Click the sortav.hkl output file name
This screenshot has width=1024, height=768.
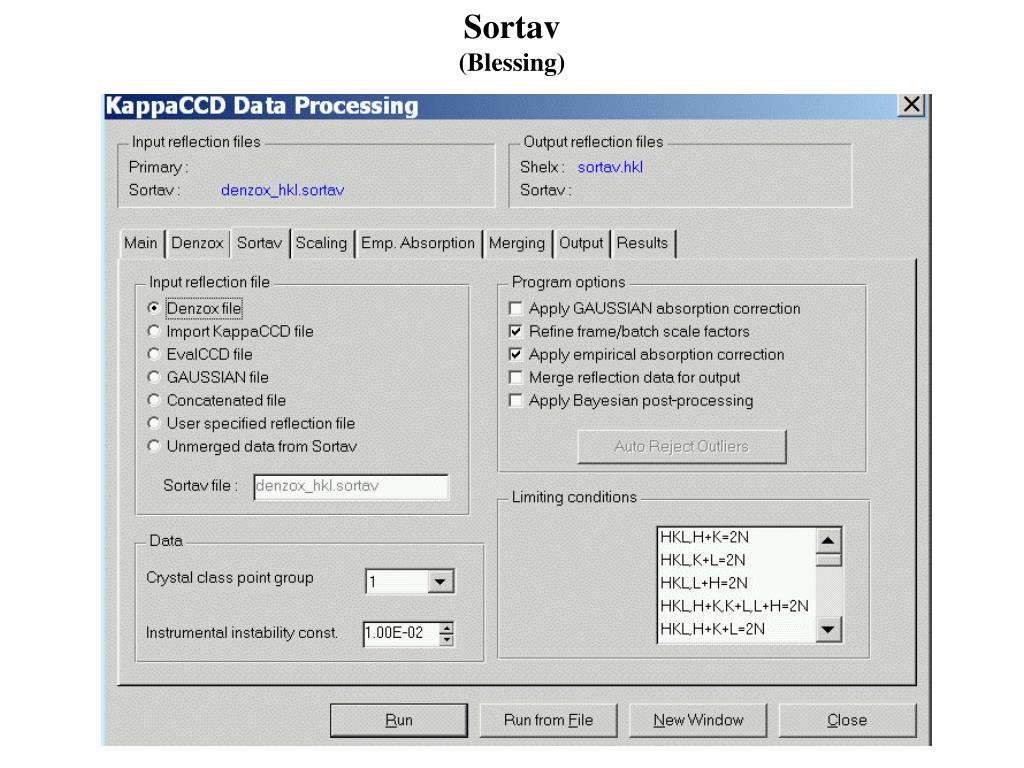coord(611,167)
